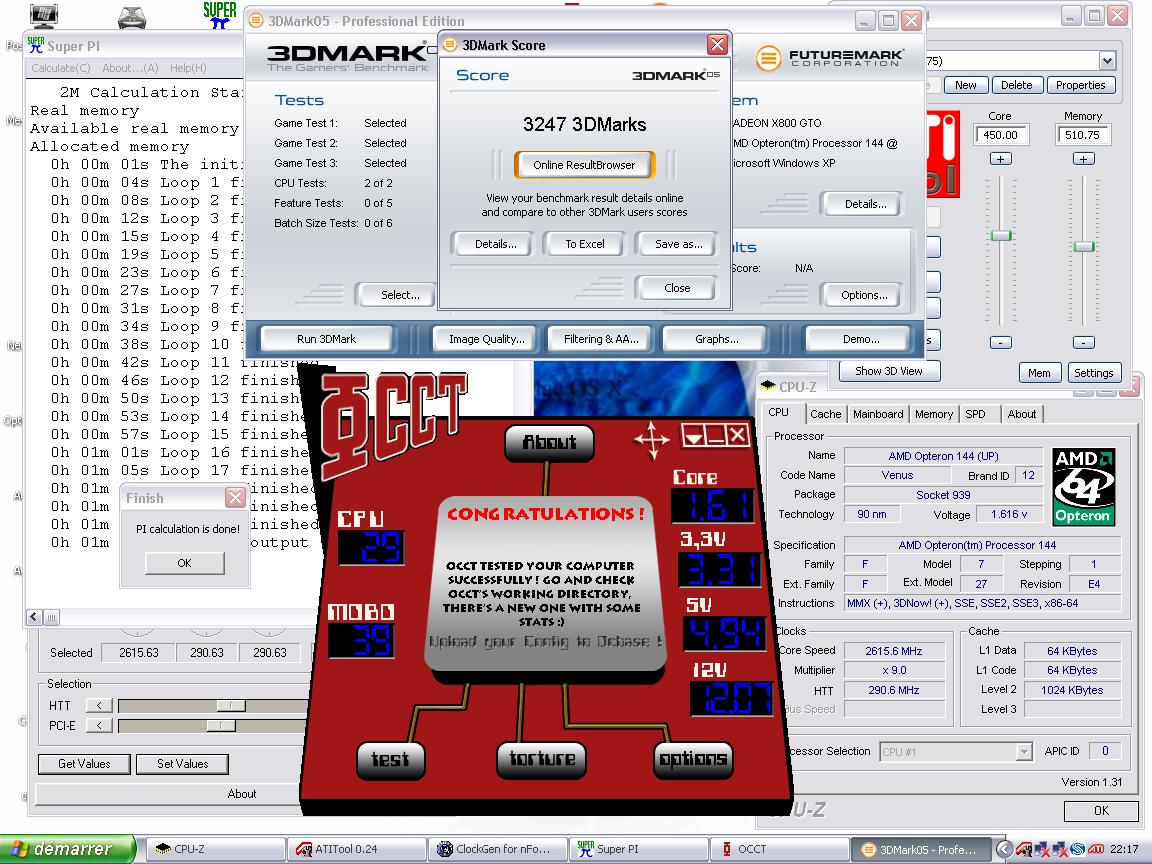Click the AMD Opteron logo in CPU-Z
This screenshot has width=1152, height=864.
tap(1084, 487)
